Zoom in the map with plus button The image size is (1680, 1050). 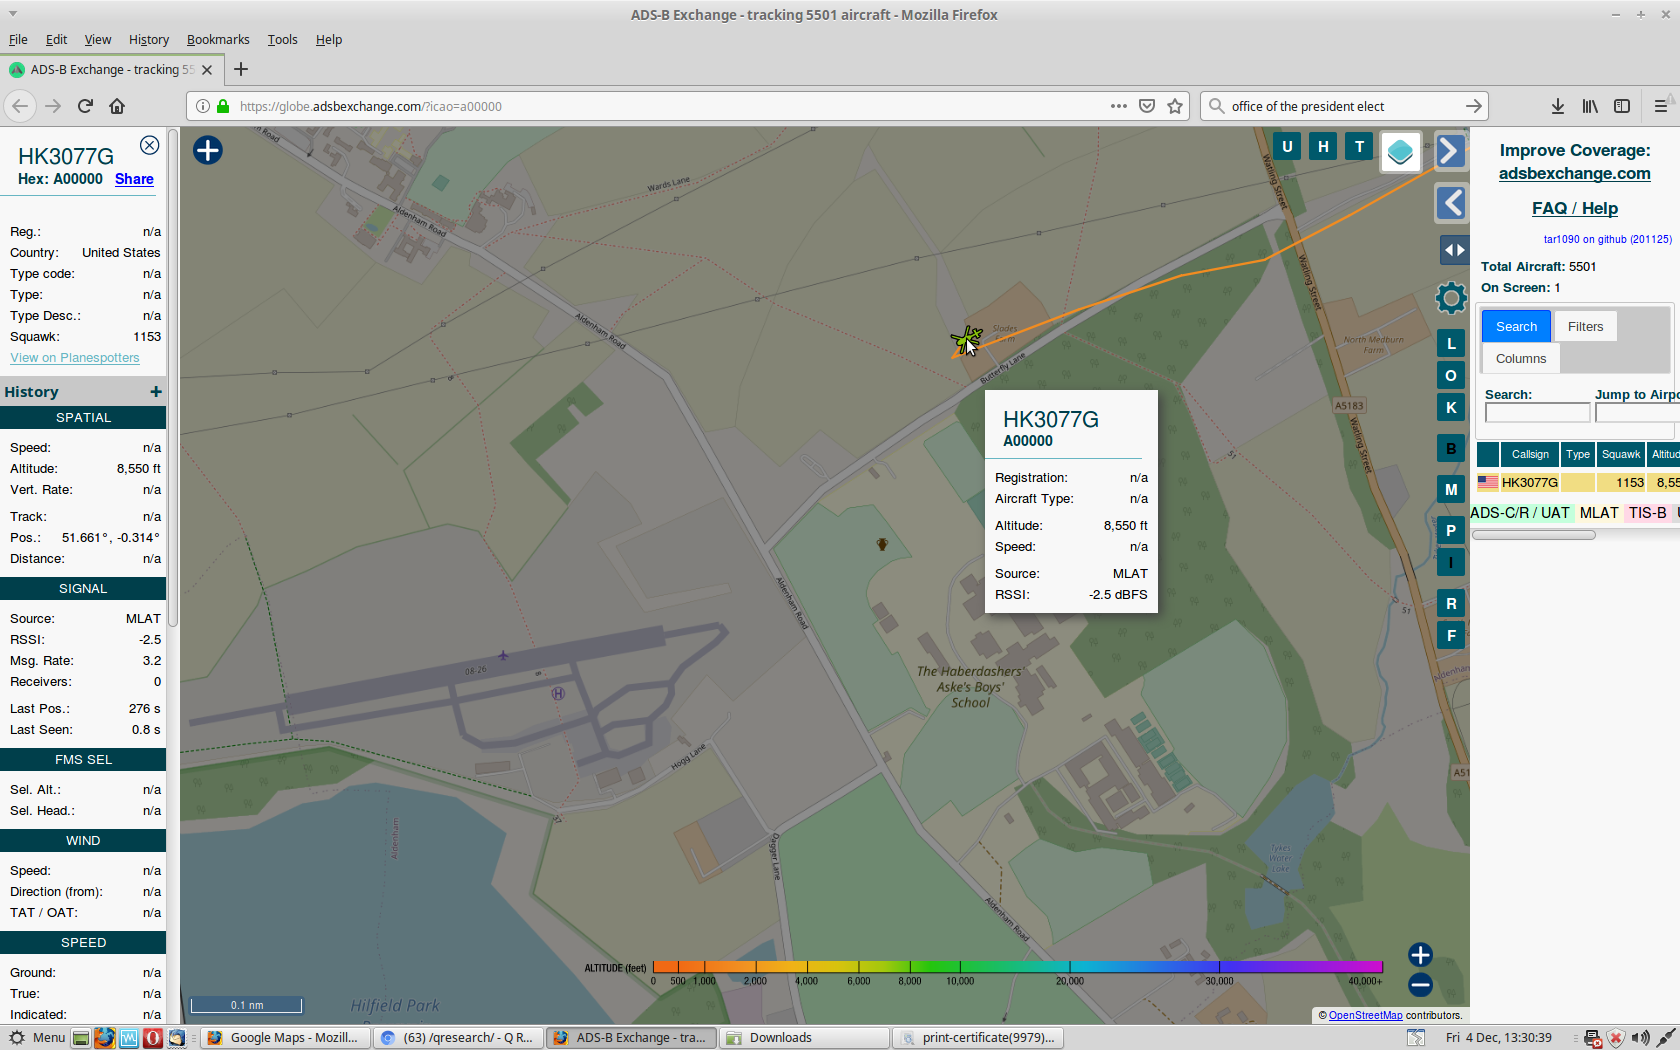(1420, 955)
